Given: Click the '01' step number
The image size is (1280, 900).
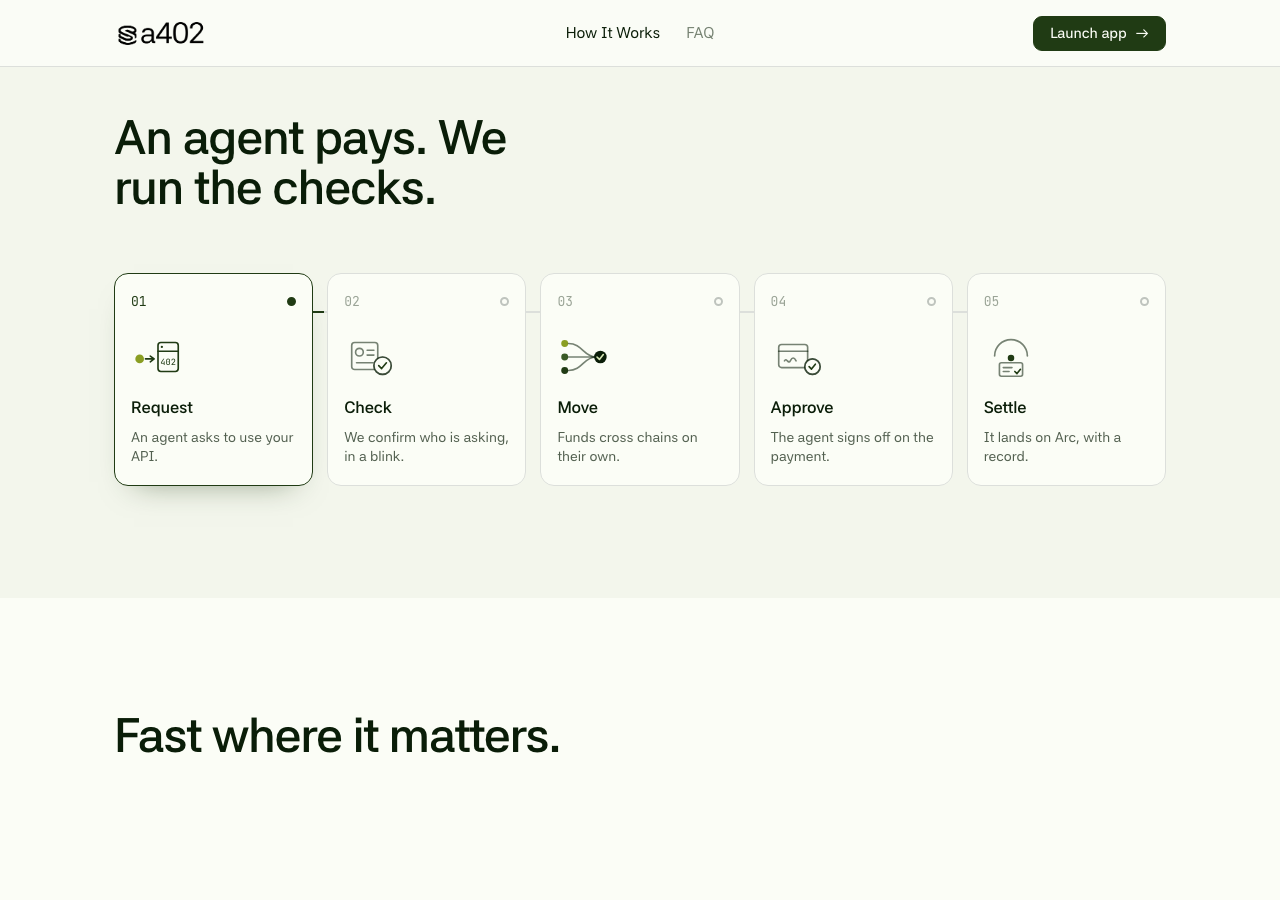Looking at the screenshot, I should 139,301.
